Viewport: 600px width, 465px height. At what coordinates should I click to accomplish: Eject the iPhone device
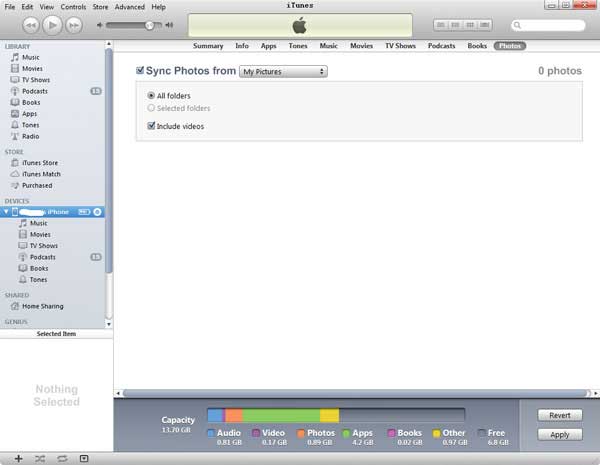pyautogui.click(x=98, y=212)
